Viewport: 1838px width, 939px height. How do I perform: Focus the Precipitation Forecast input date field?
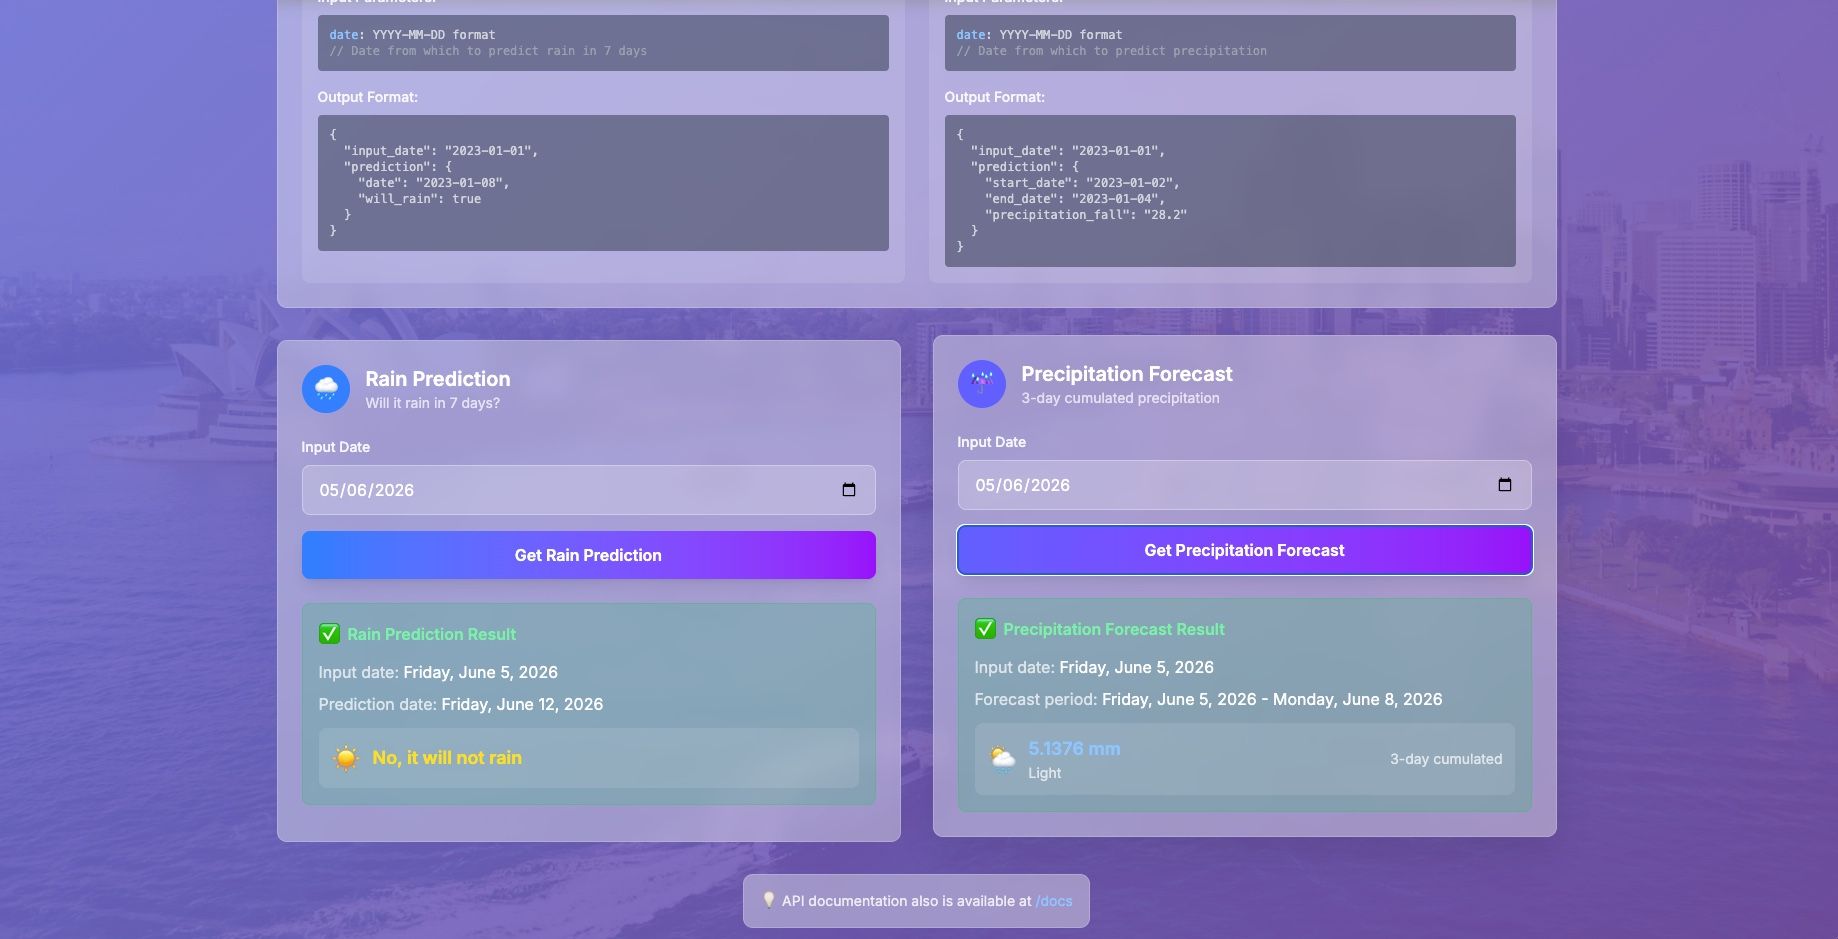1244,485
